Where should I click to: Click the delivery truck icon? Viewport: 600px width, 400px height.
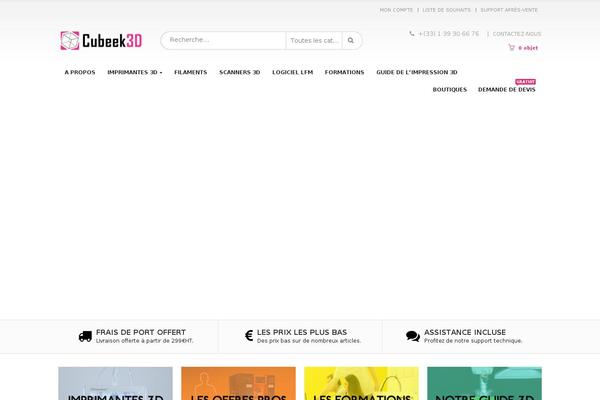(x=85, y=336)
